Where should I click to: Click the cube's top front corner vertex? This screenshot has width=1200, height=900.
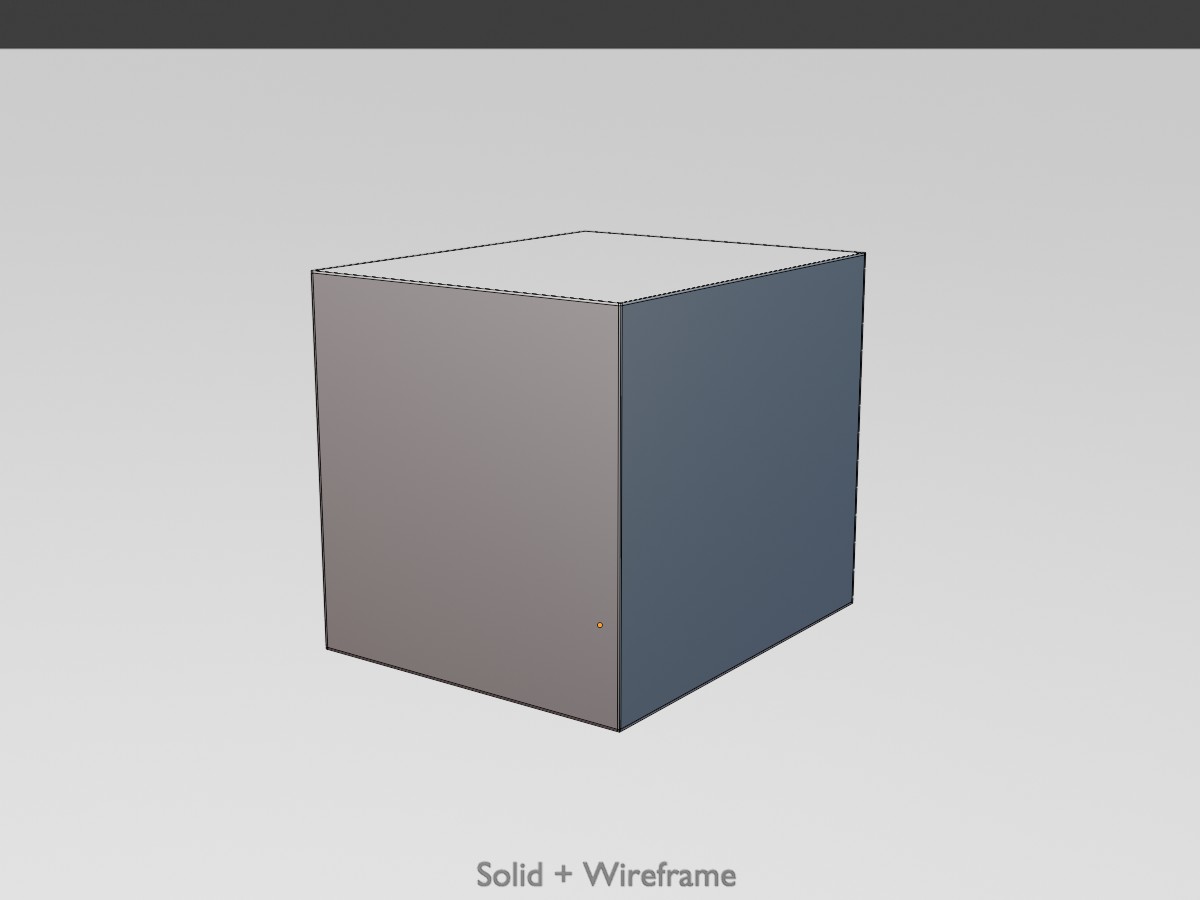[619, 303]
